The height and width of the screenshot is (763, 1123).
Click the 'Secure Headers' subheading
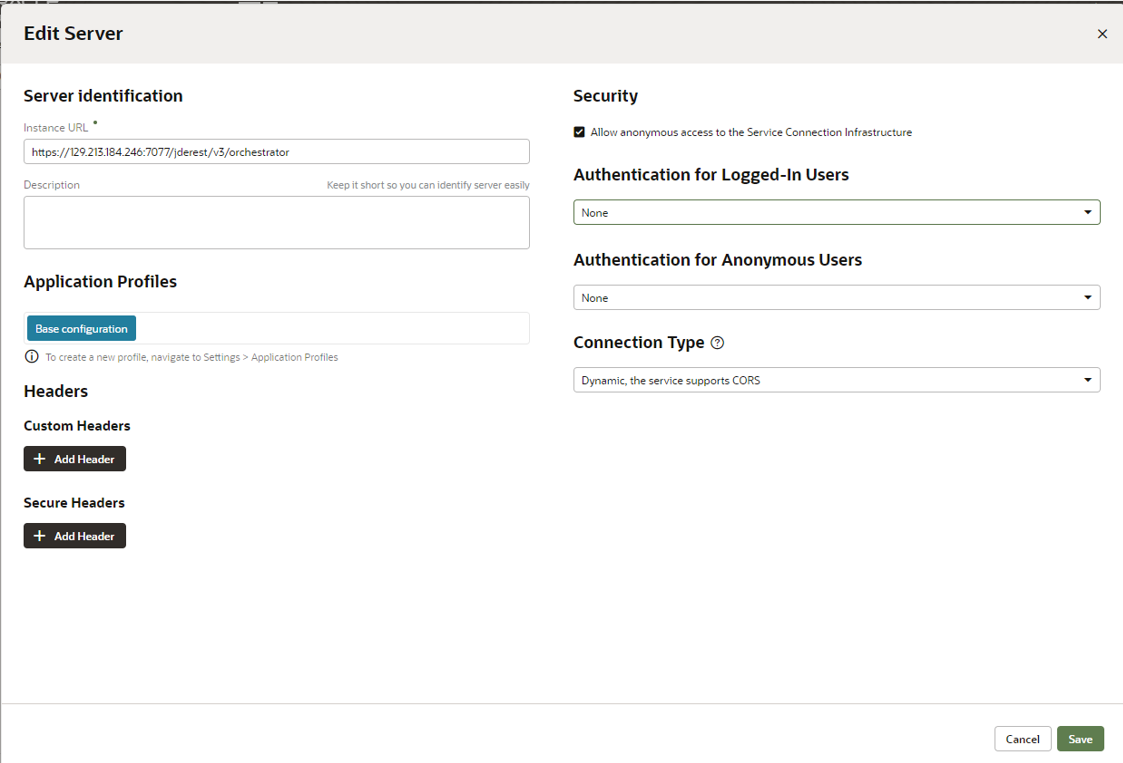tap(74, 503)
